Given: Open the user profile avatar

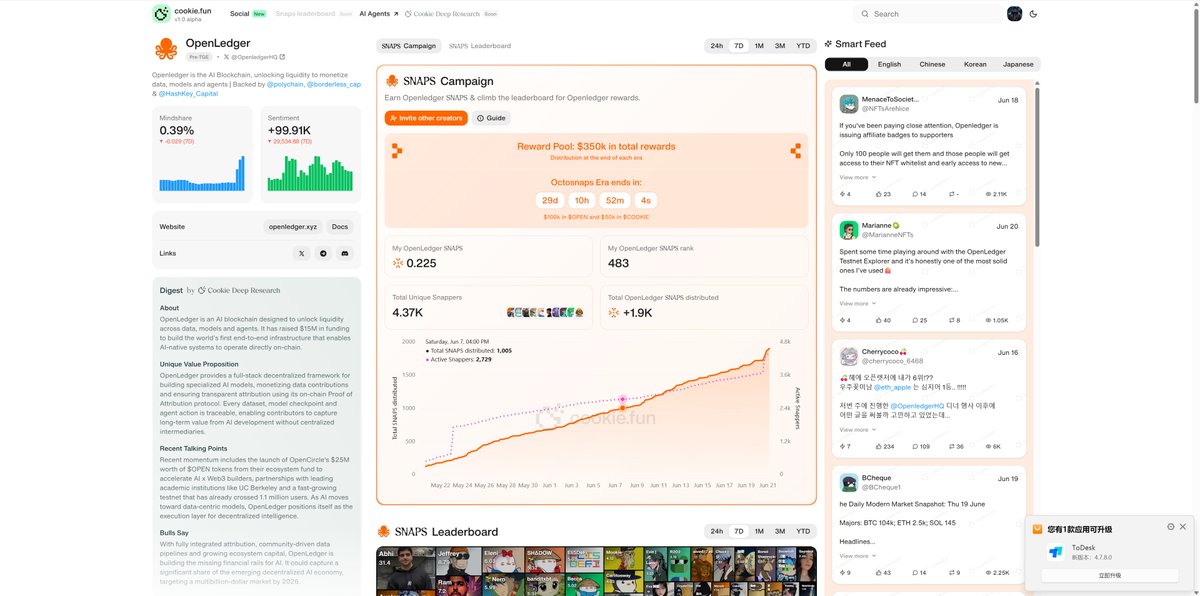Looking at the screenshot, I should [1014, 14].
